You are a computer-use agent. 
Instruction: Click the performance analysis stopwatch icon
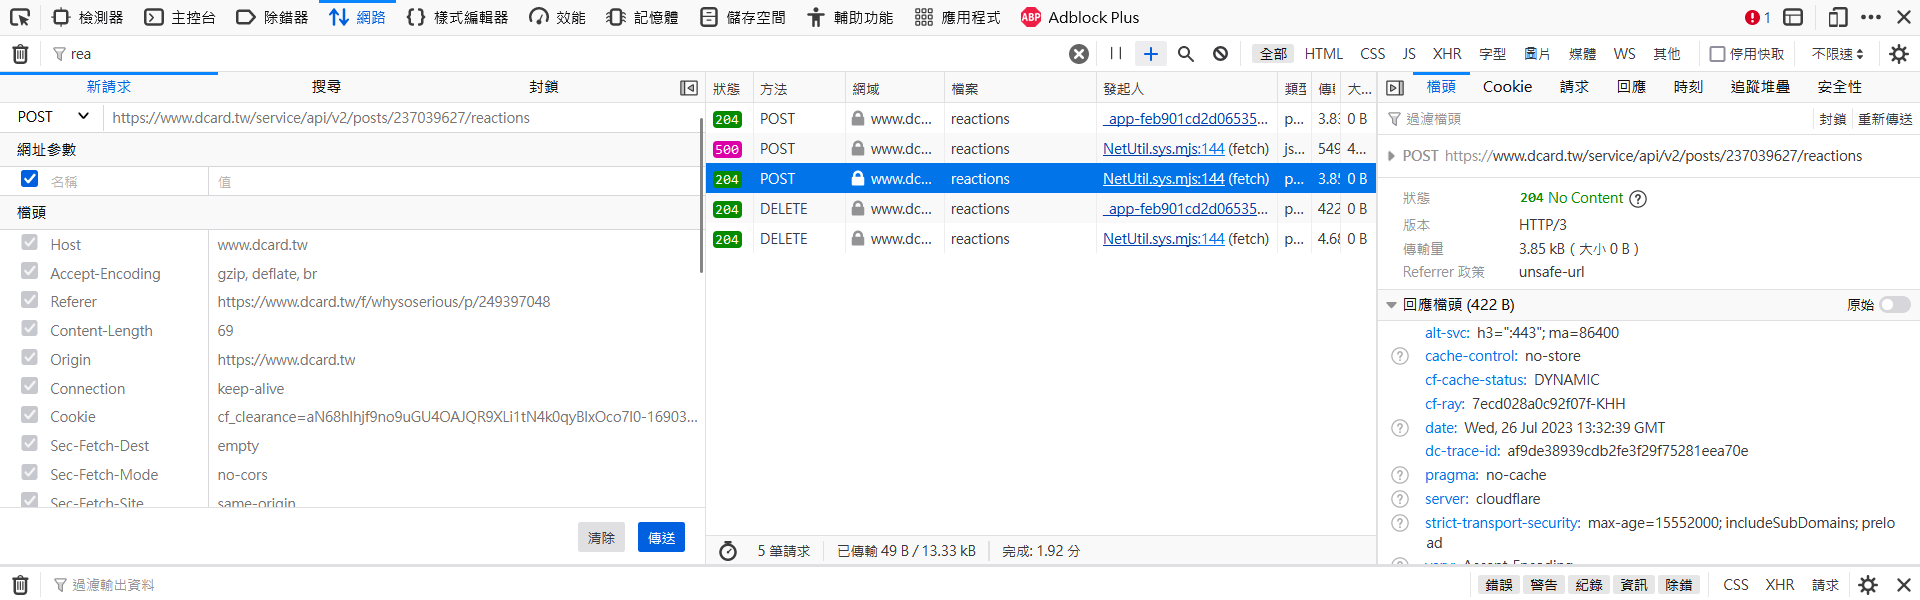coord(728,551)
